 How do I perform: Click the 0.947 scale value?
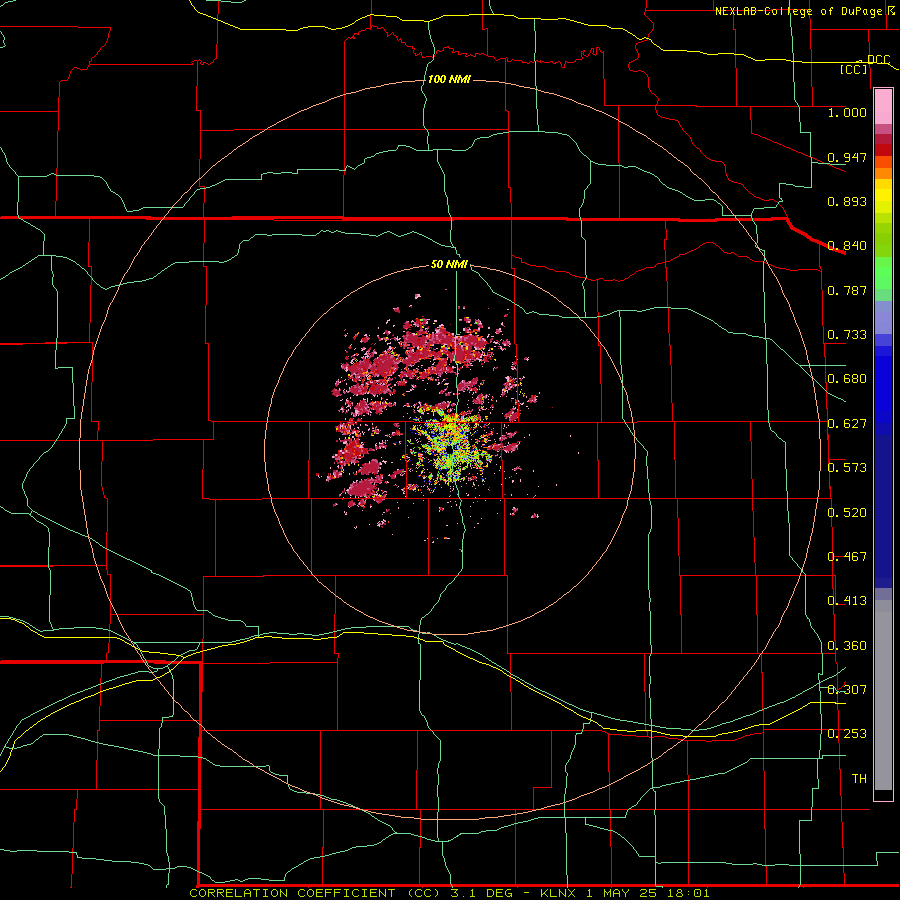click(x=847, y=157)
